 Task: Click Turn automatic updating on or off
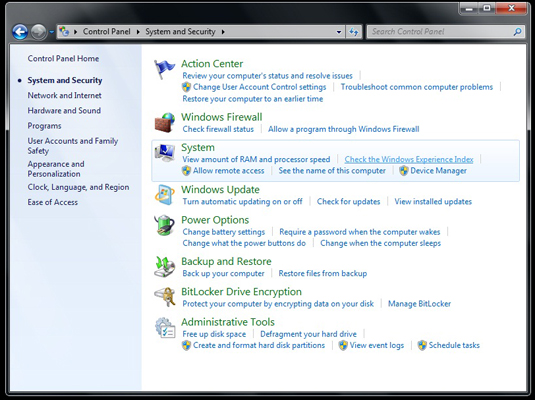pos(242,201)
